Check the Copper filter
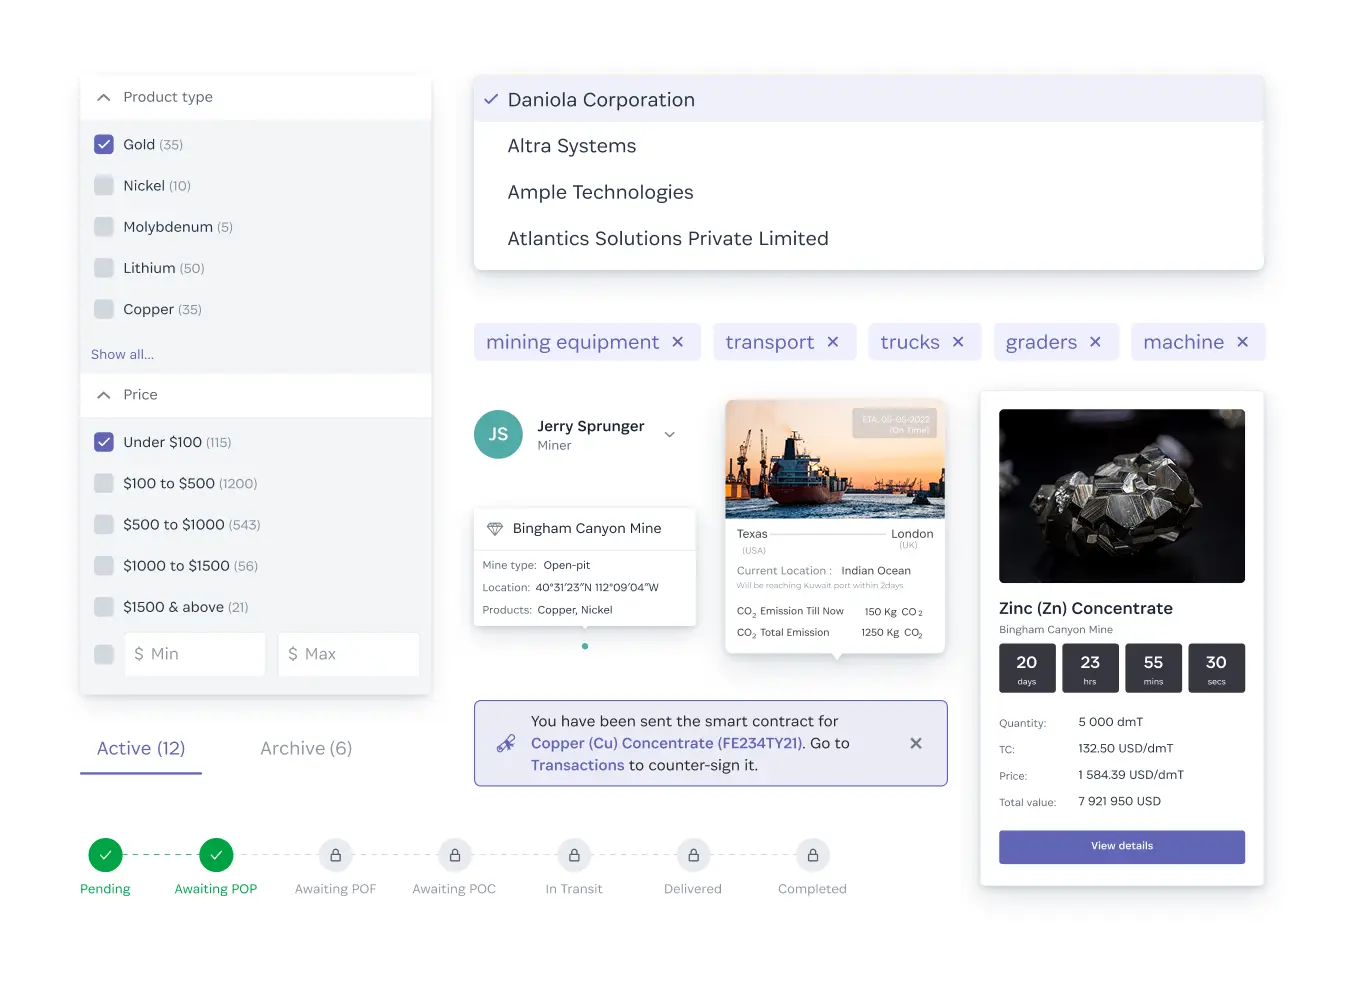 coord(104,309)
